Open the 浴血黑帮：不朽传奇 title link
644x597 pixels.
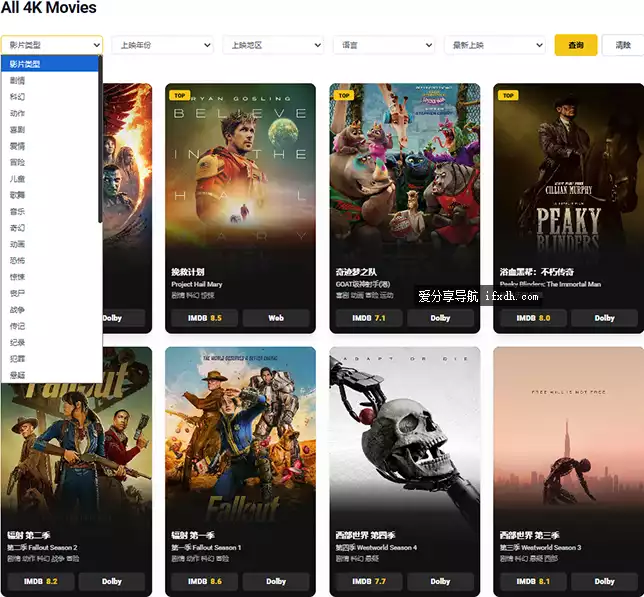537,272
